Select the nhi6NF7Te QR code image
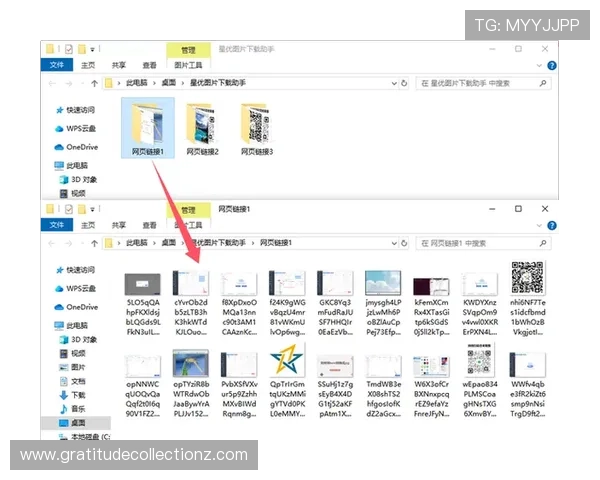600x480 pixels. (528, 299)
